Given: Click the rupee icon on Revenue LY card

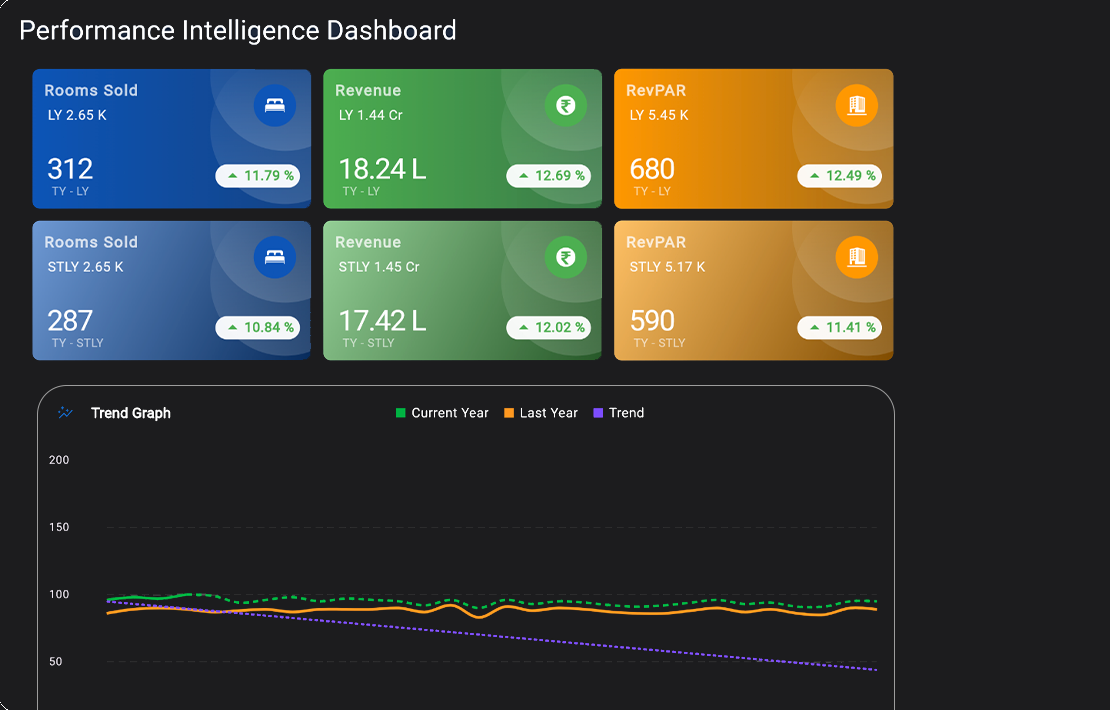Looking at the screenshot, I should (566, 105).
